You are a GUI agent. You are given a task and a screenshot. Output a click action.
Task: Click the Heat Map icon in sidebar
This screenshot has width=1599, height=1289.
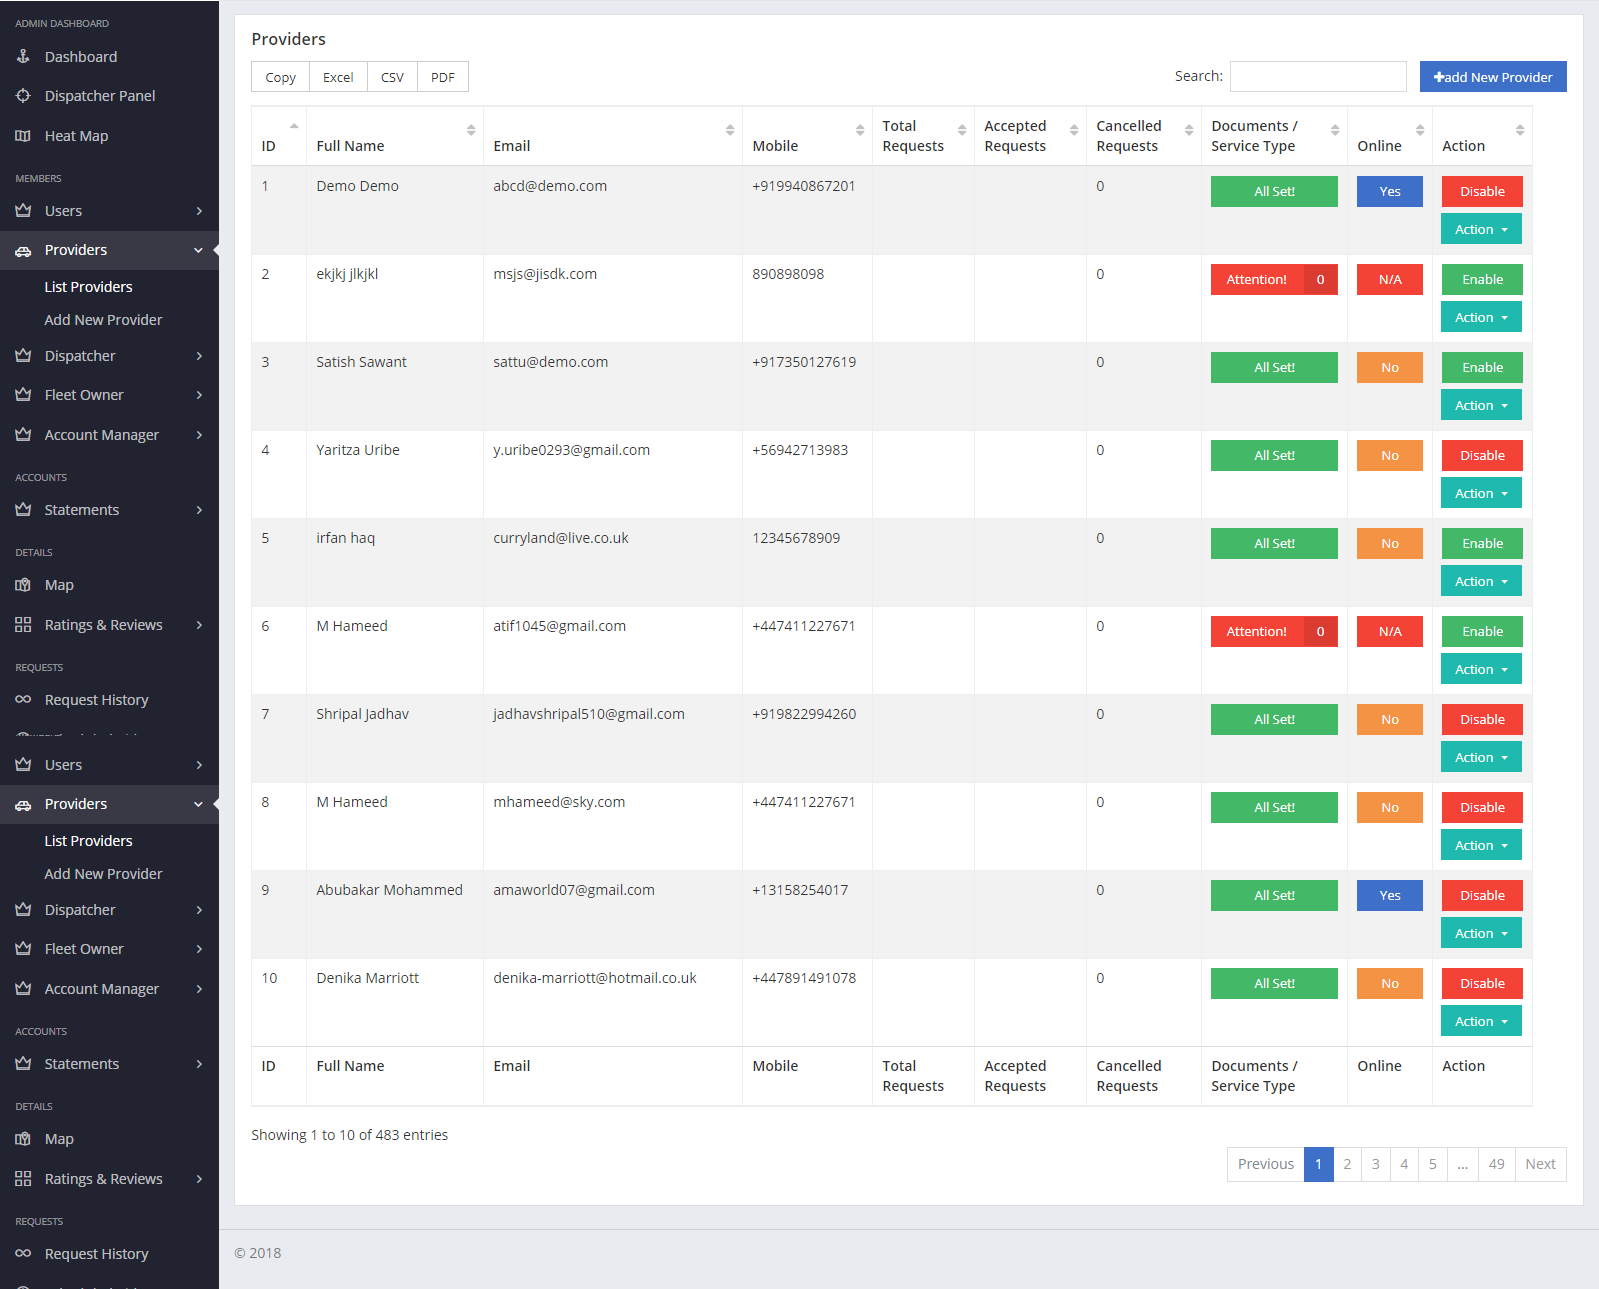(x=23, y=136)
